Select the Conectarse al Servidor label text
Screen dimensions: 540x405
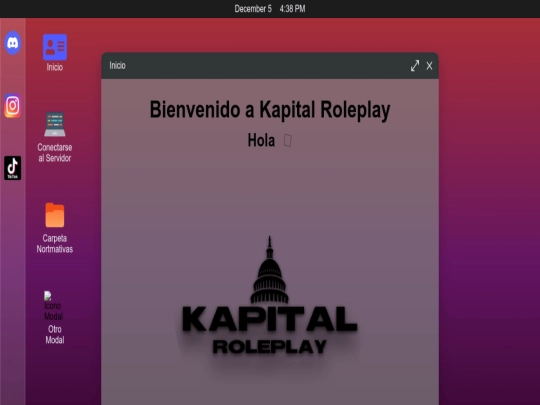[x=55, y=153]
